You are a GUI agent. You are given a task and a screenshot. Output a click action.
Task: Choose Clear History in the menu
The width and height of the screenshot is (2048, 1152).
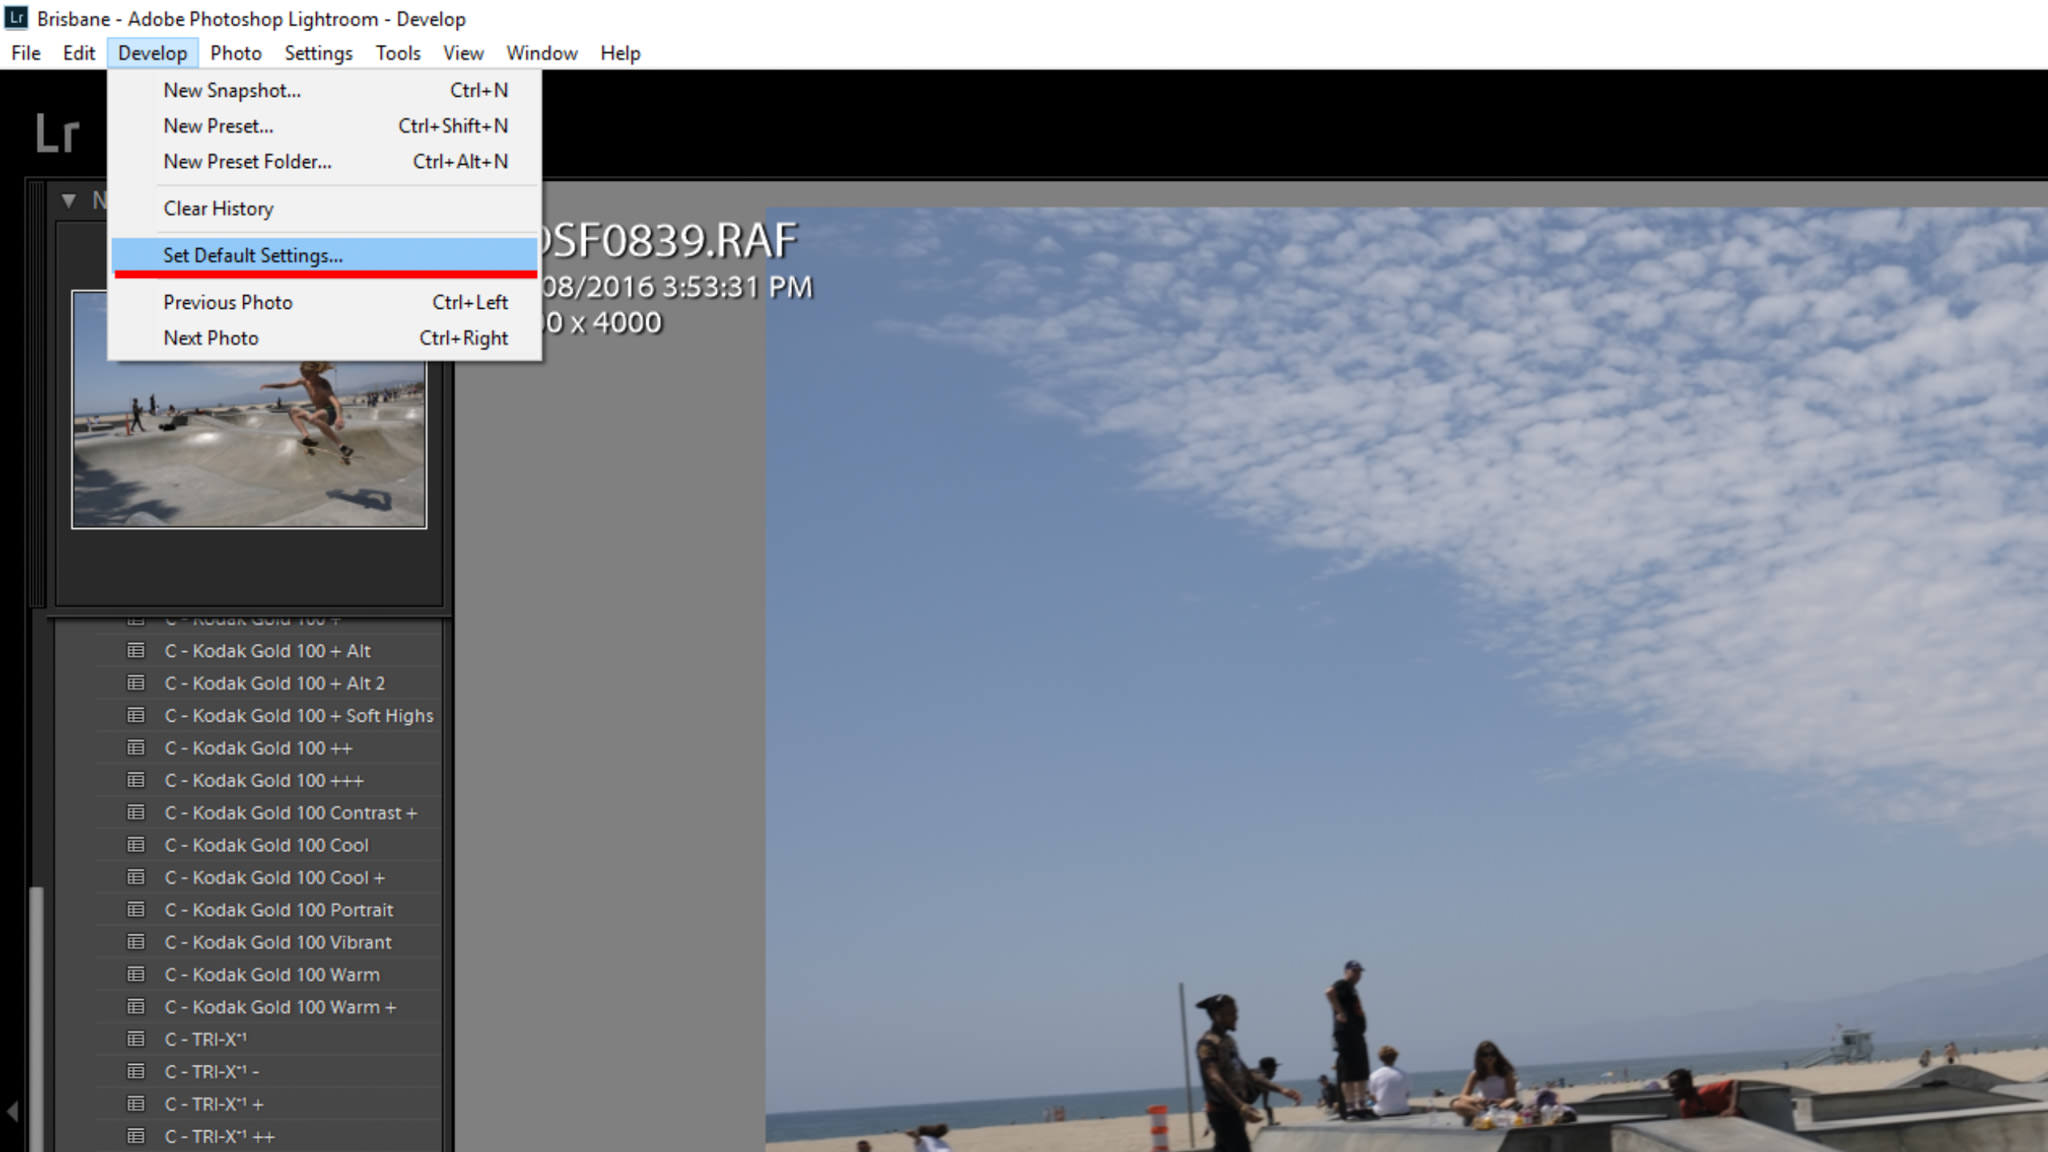pyautogui.click(x=218, y=208)
